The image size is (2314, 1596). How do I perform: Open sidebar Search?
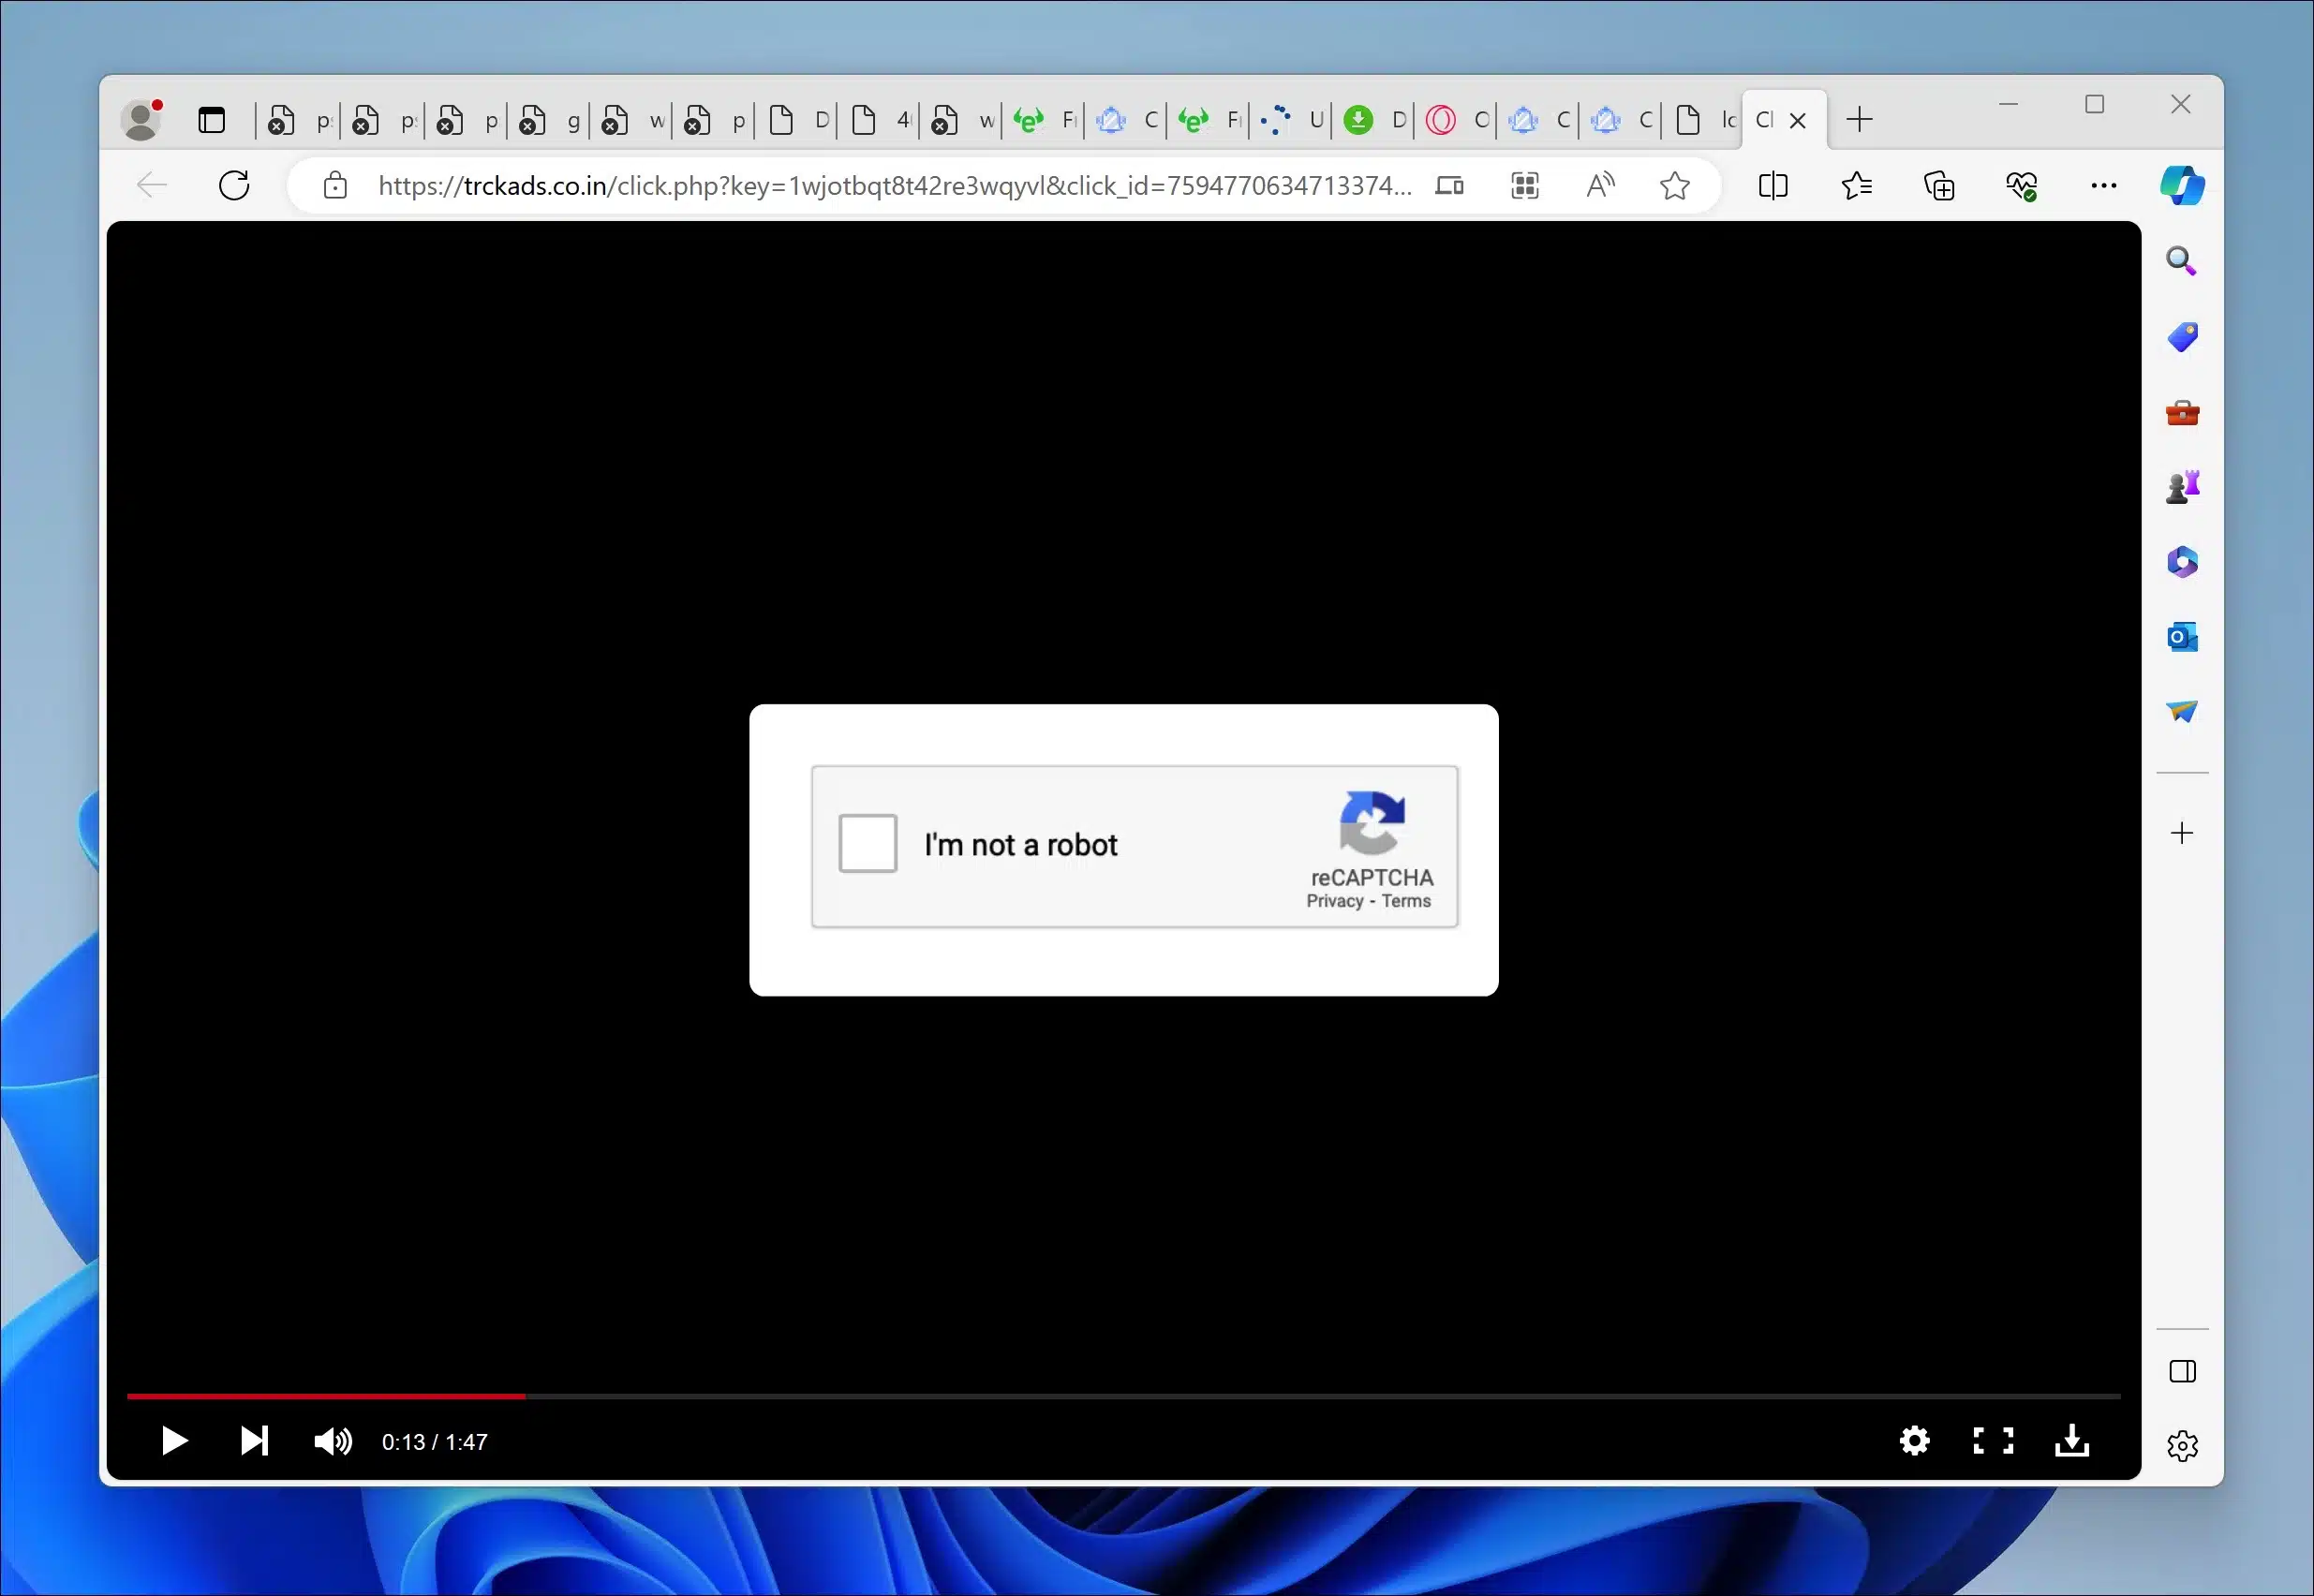(2181, 261)
